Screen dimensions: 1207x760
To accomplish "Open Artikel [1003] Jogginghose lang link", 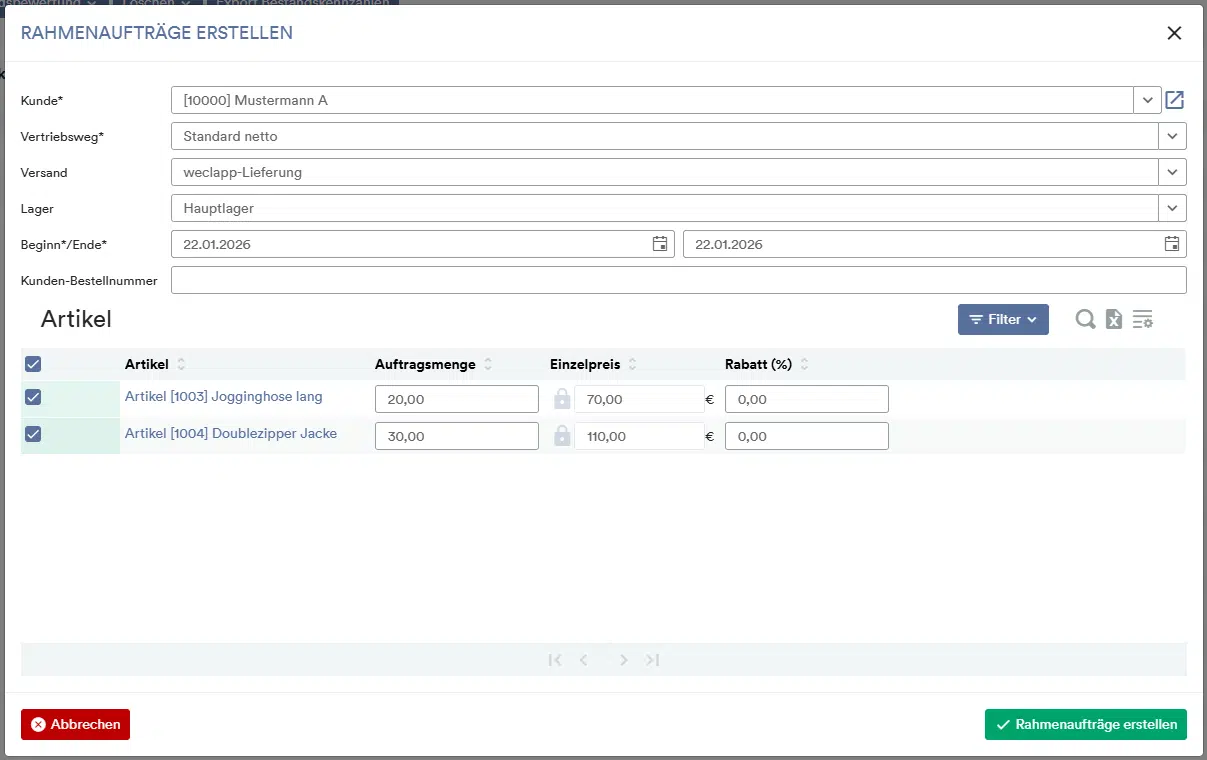I will [223, 397].
